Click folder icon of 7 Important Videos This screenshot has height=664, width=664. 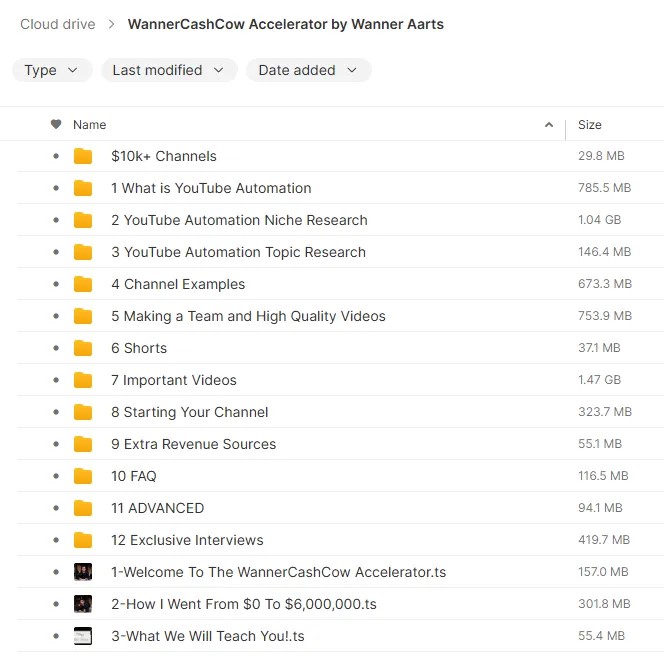coord(83,380)
